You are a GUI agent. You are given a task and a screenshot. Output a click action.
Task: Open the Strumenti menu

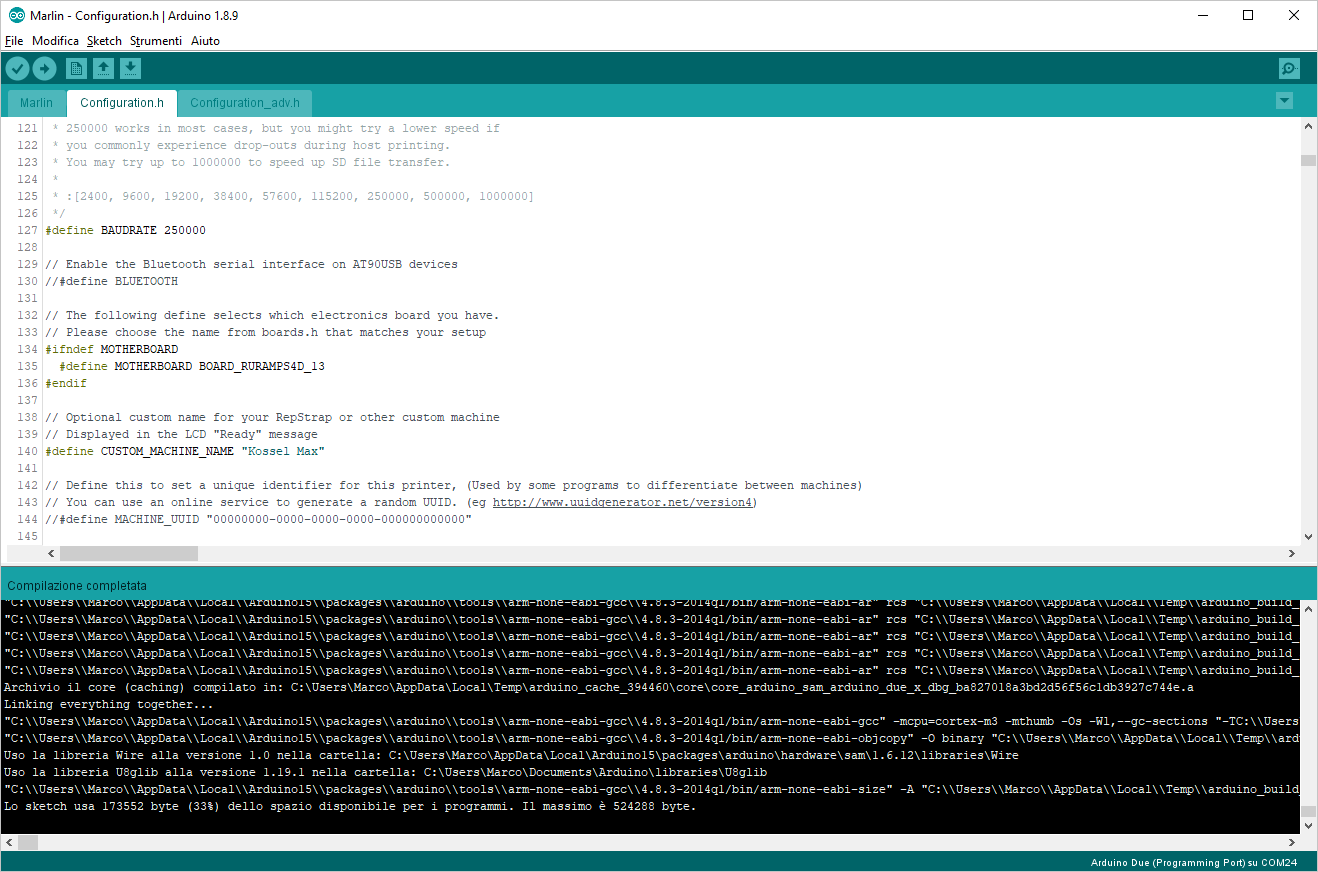pos(156,41)
